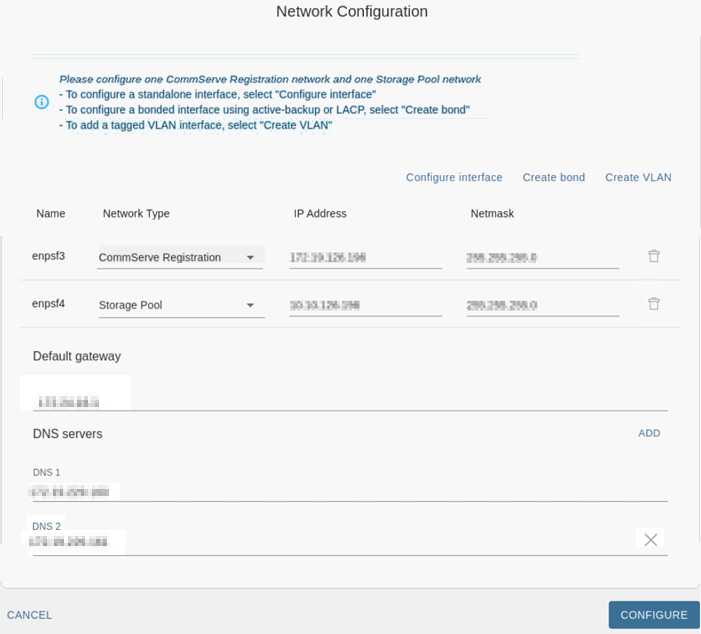Click the CONFIGURE button

point(654,615)
